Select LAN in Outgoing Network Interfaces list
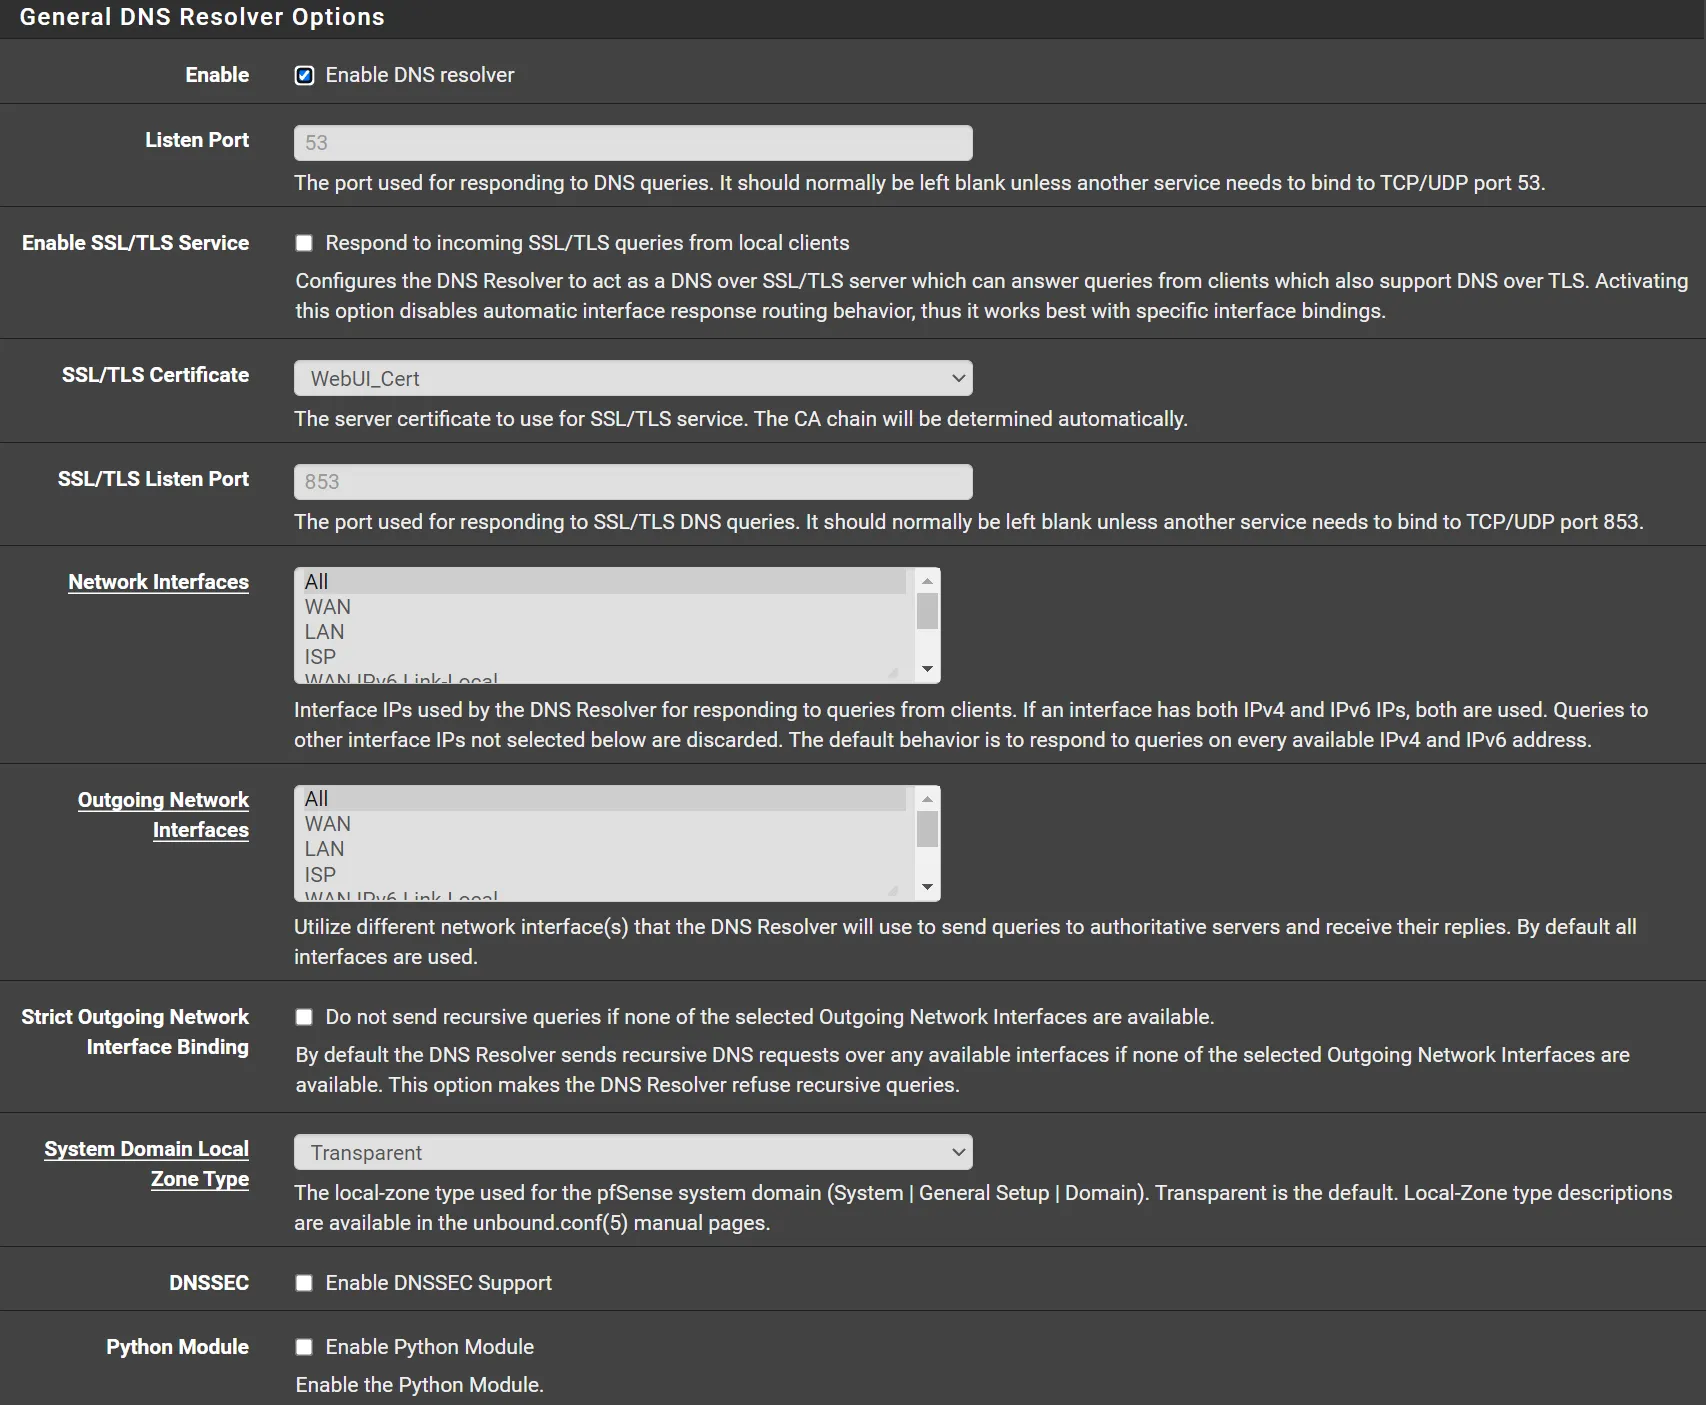This screenshot has width=1706, height=1405. click(x=325, y=849)
